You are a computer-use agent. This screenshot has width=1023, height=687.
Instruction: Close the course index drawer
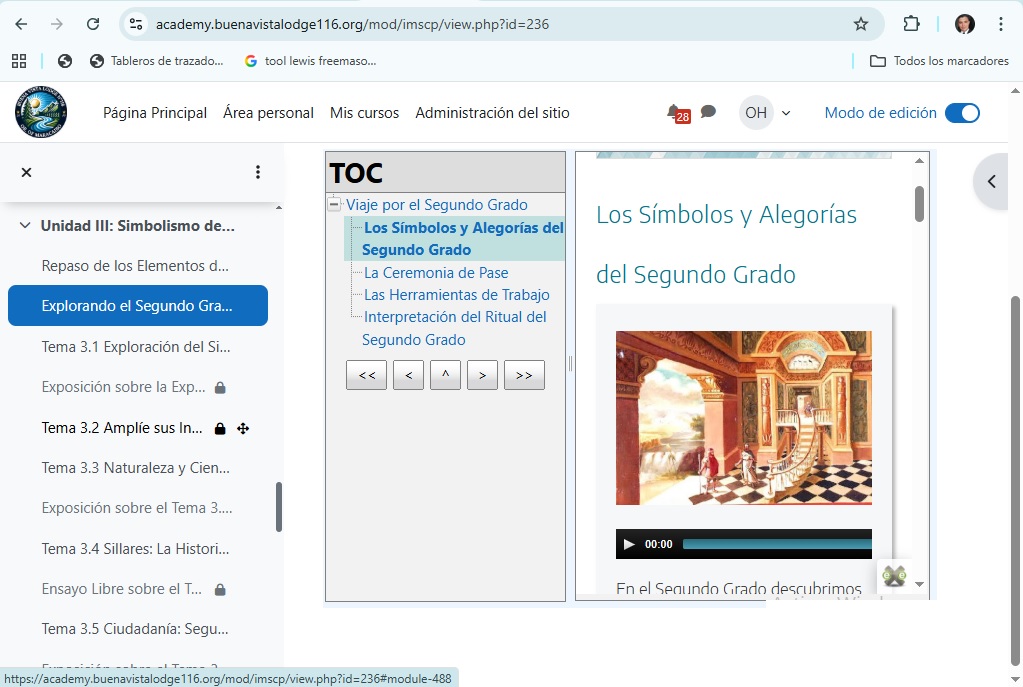click(27, 172)
